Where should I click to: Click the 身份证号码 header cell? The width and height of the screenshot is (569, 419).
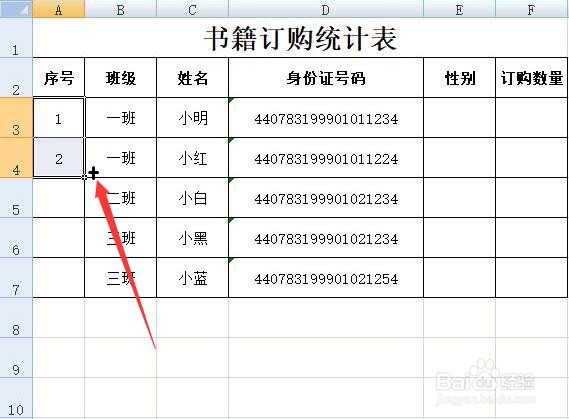(326, 77)
